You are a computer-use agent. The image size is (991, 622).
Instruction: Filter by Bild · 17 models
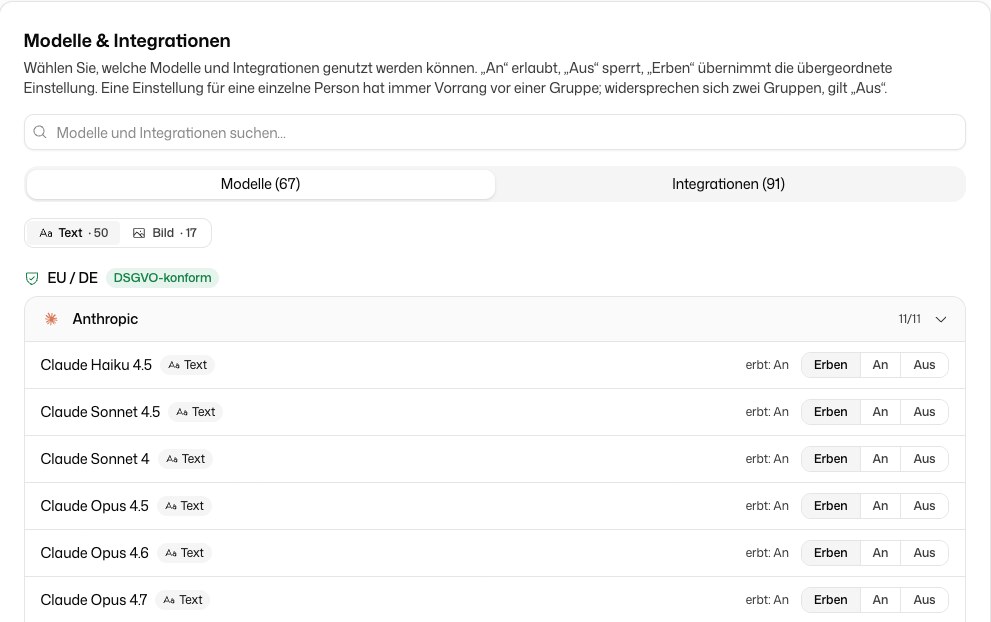click(165, 233)
